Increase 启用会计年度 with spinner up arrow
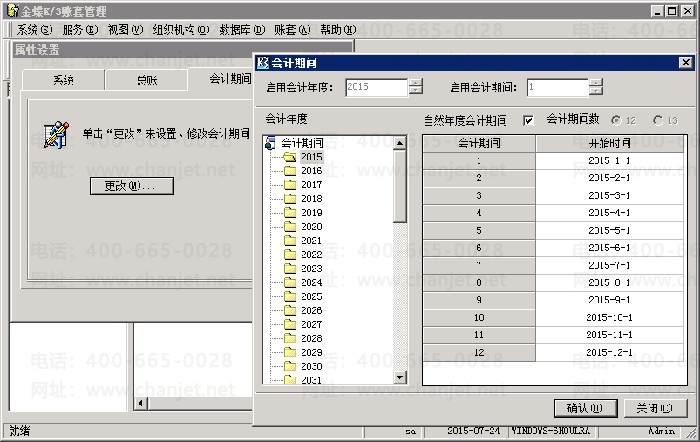 415,83
